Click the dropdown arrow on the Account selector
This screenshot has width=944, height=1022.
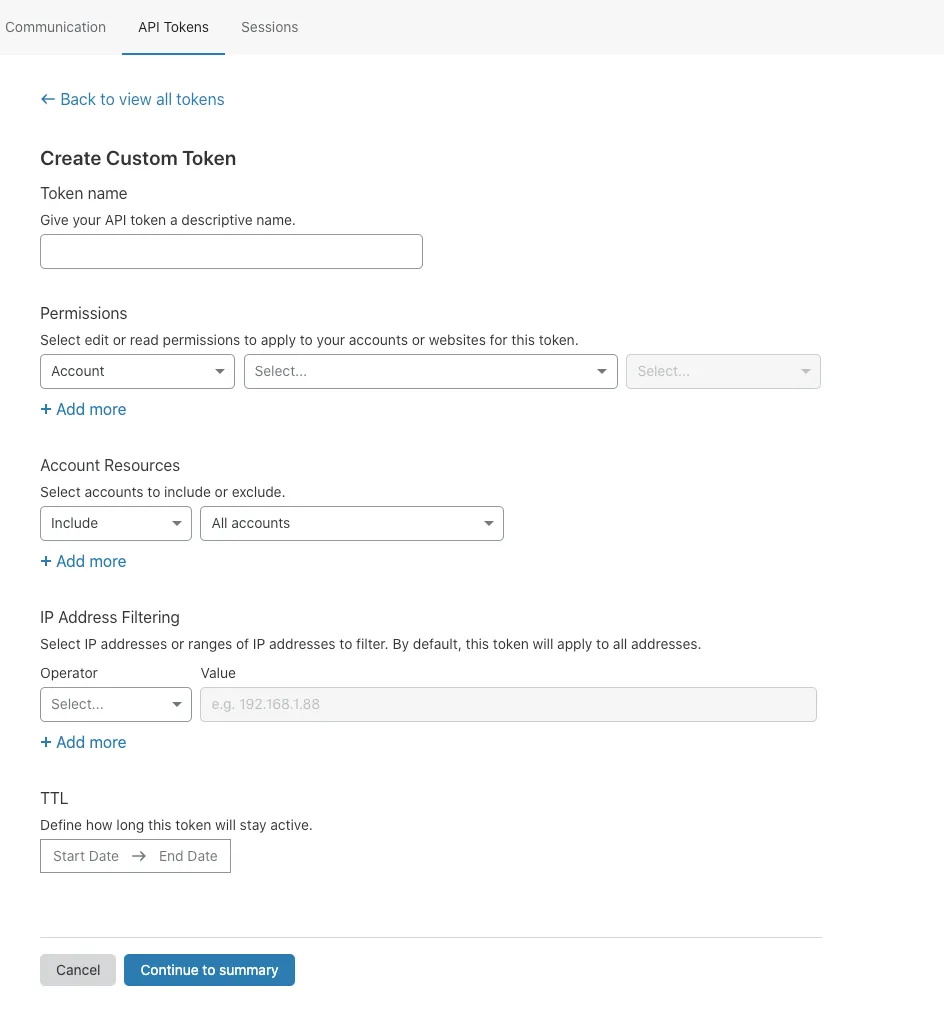(x=220, y=371)
